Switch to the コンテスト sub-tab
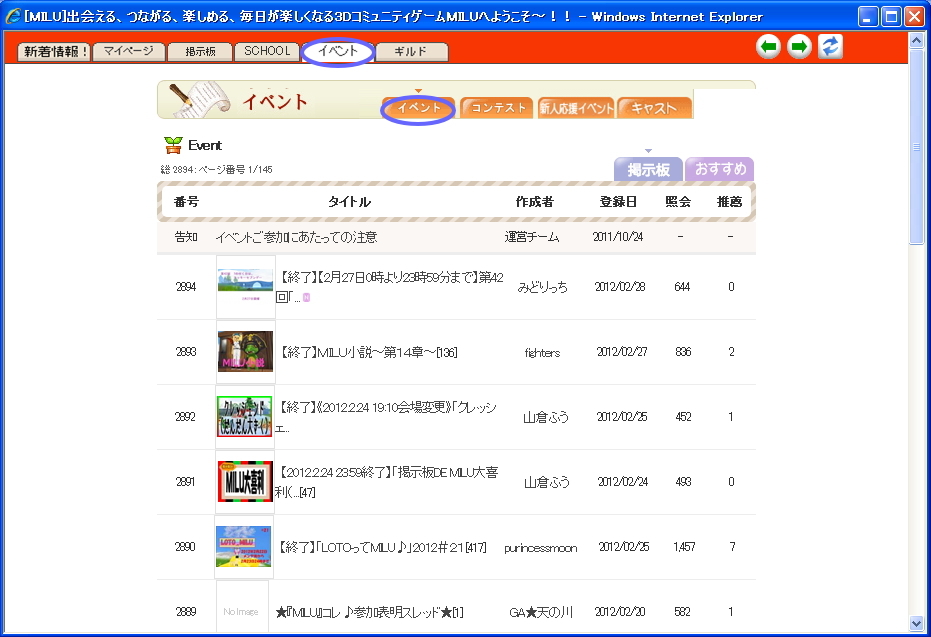Image resolution: width=931 pixels, height=637 pixels. (498, 108)
